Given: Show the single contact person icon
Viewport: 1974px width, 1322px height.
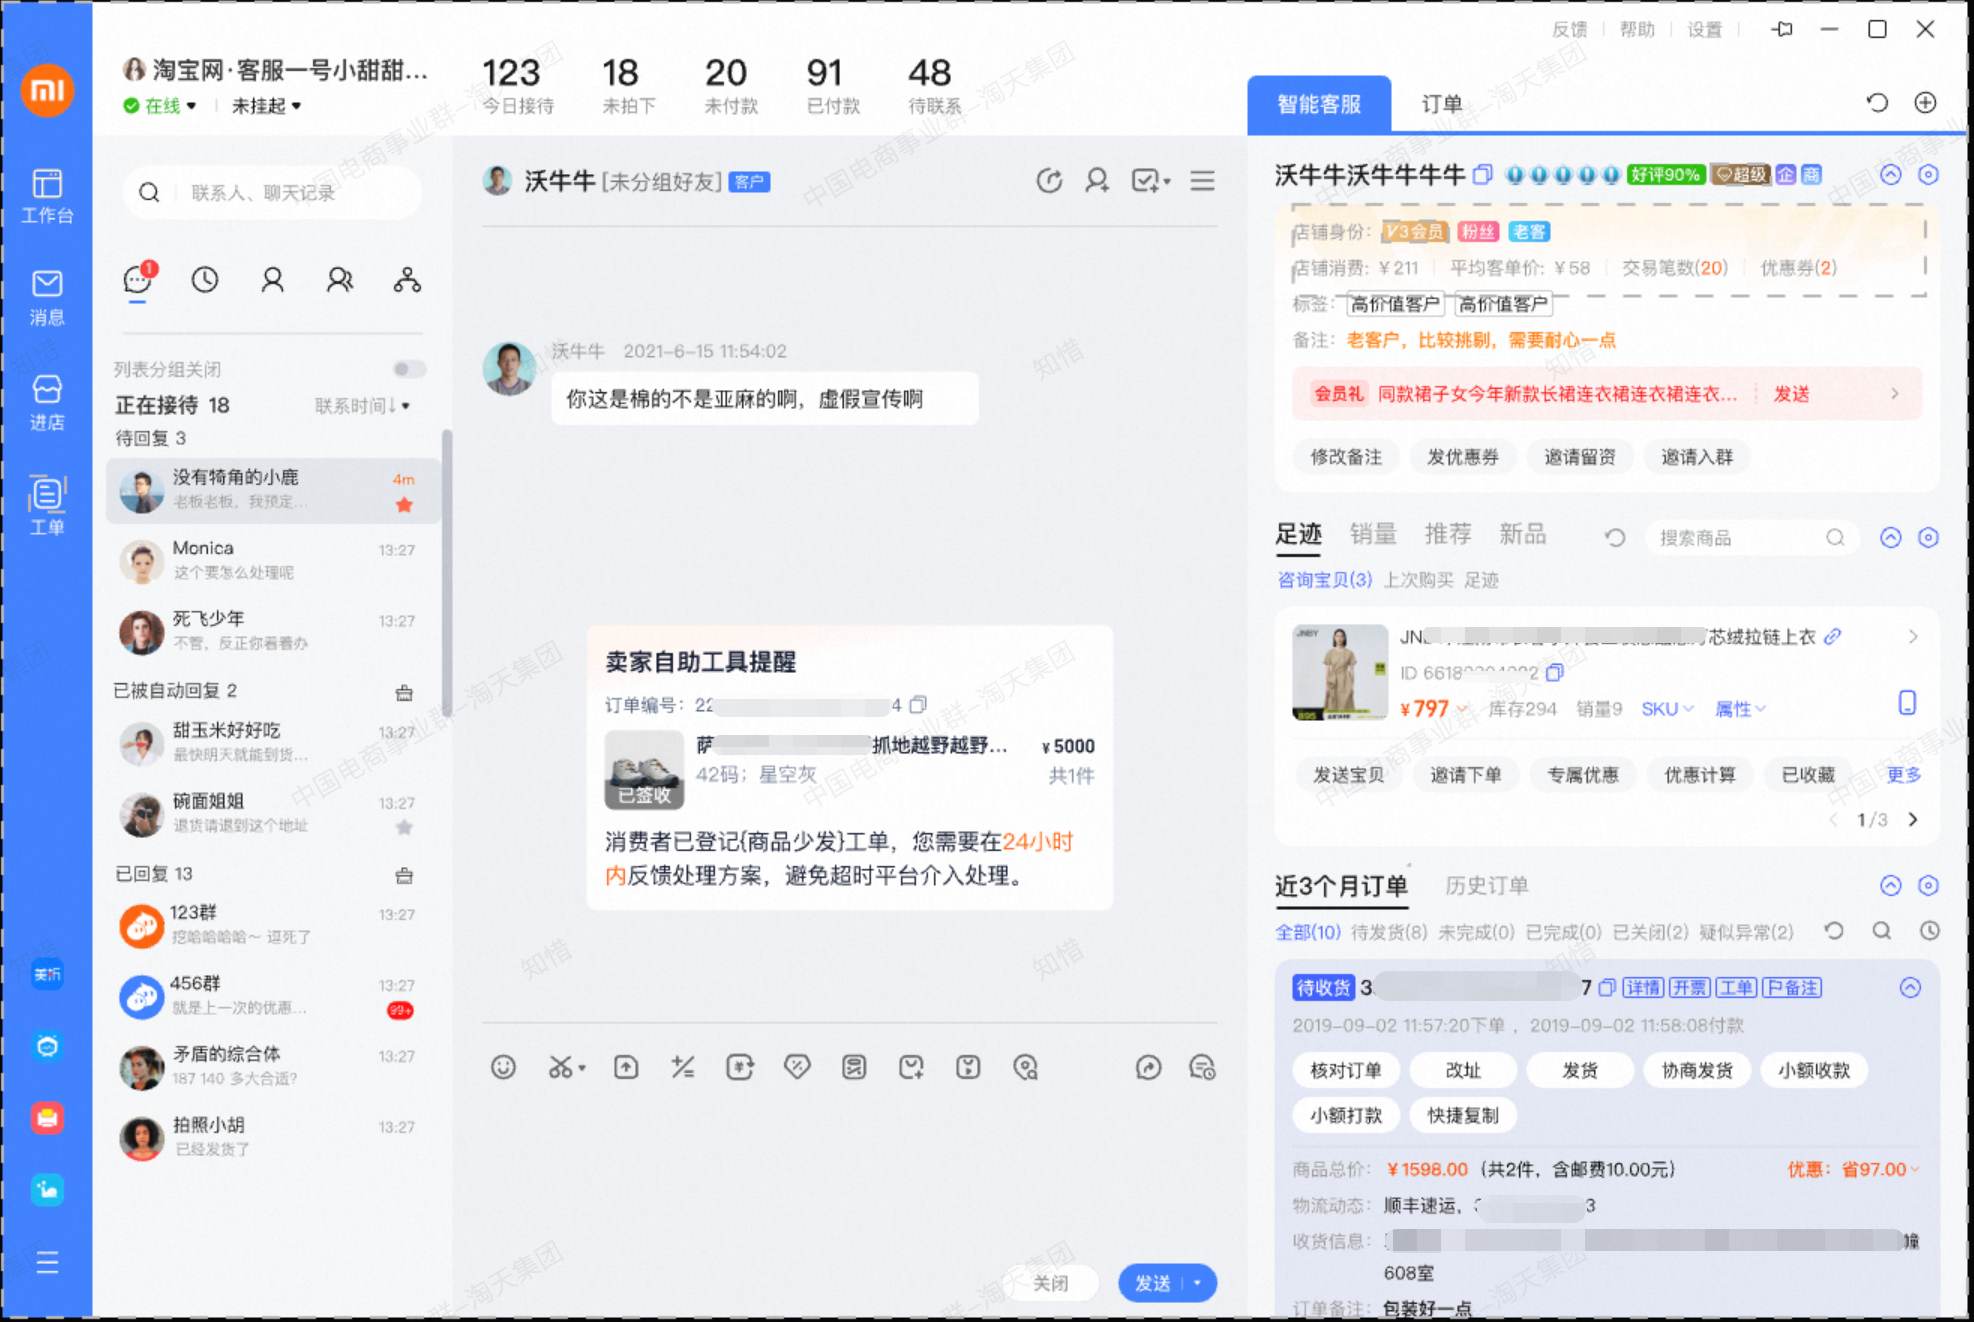Looking at the screenshot, I should click(272, 280).
